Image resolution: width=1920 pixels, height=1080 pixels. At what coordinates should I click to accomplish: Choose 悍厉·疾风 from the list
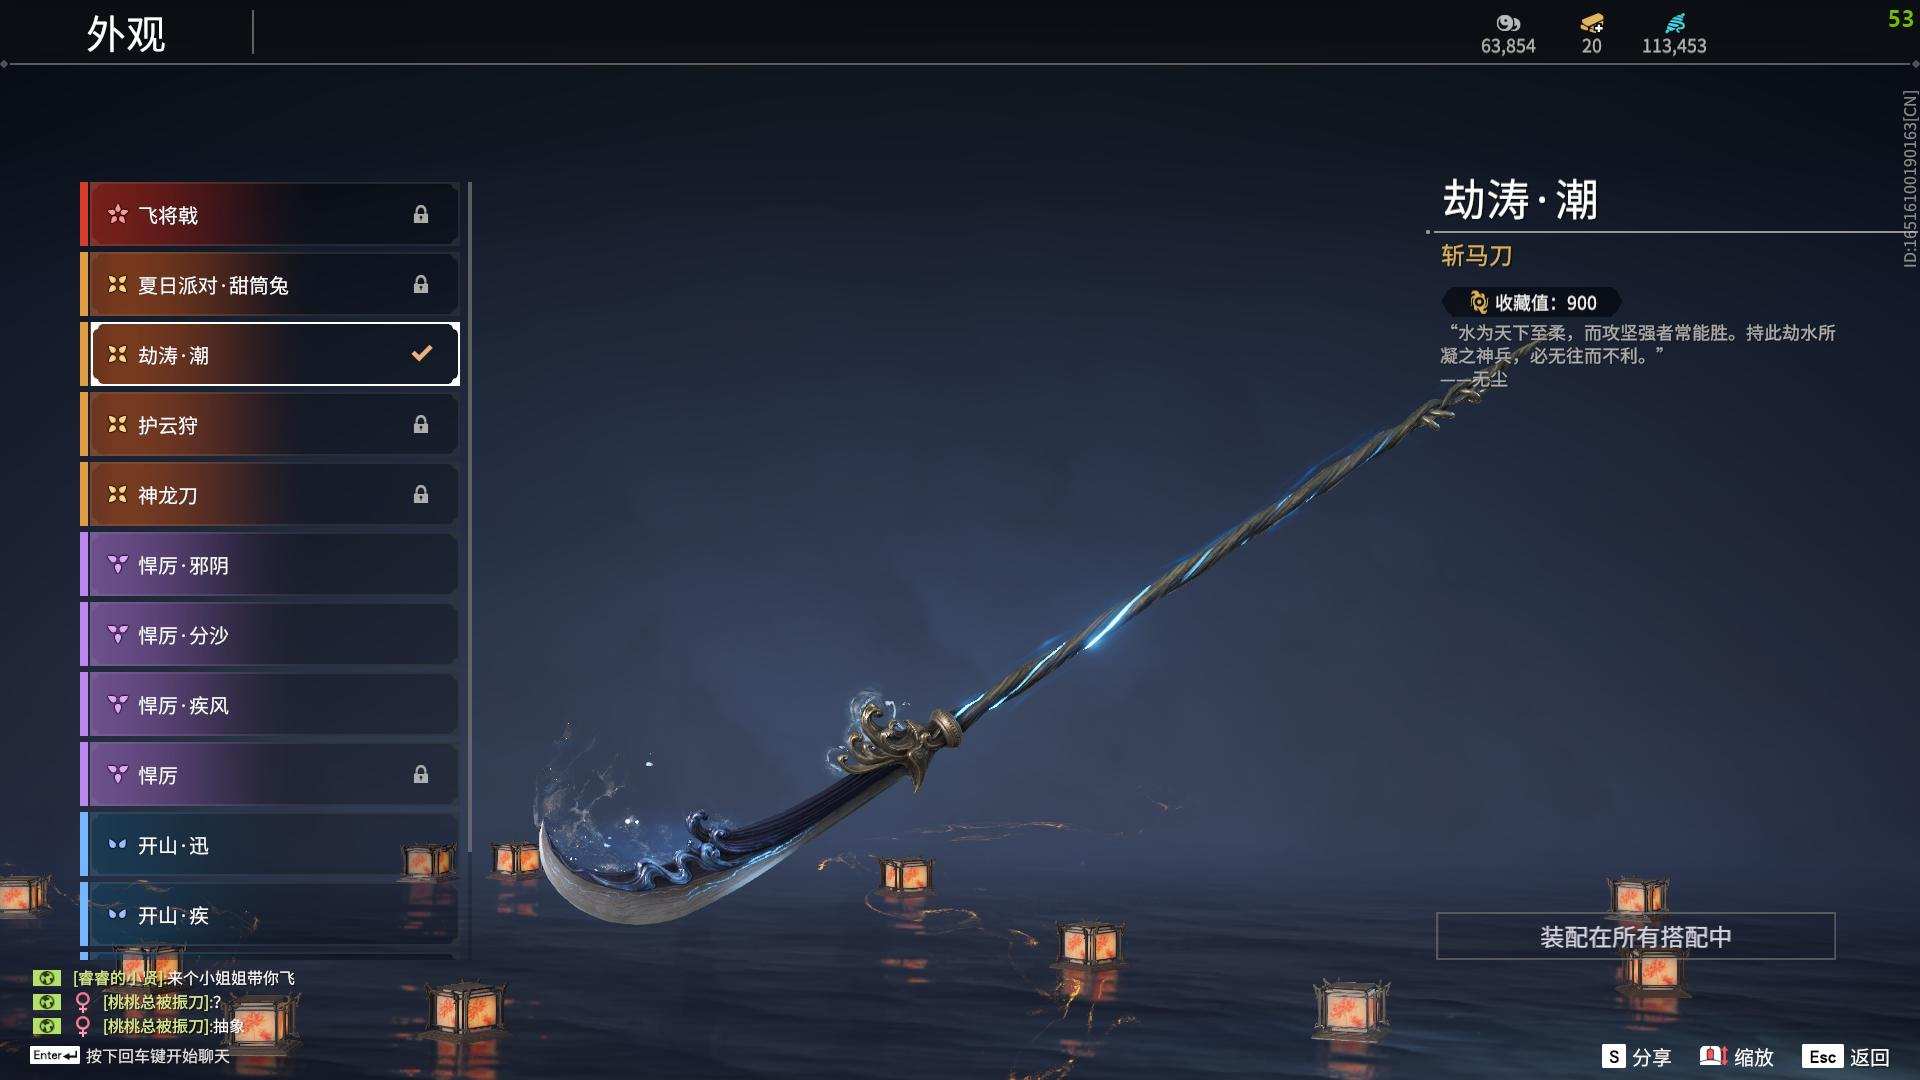click(270, 705)
